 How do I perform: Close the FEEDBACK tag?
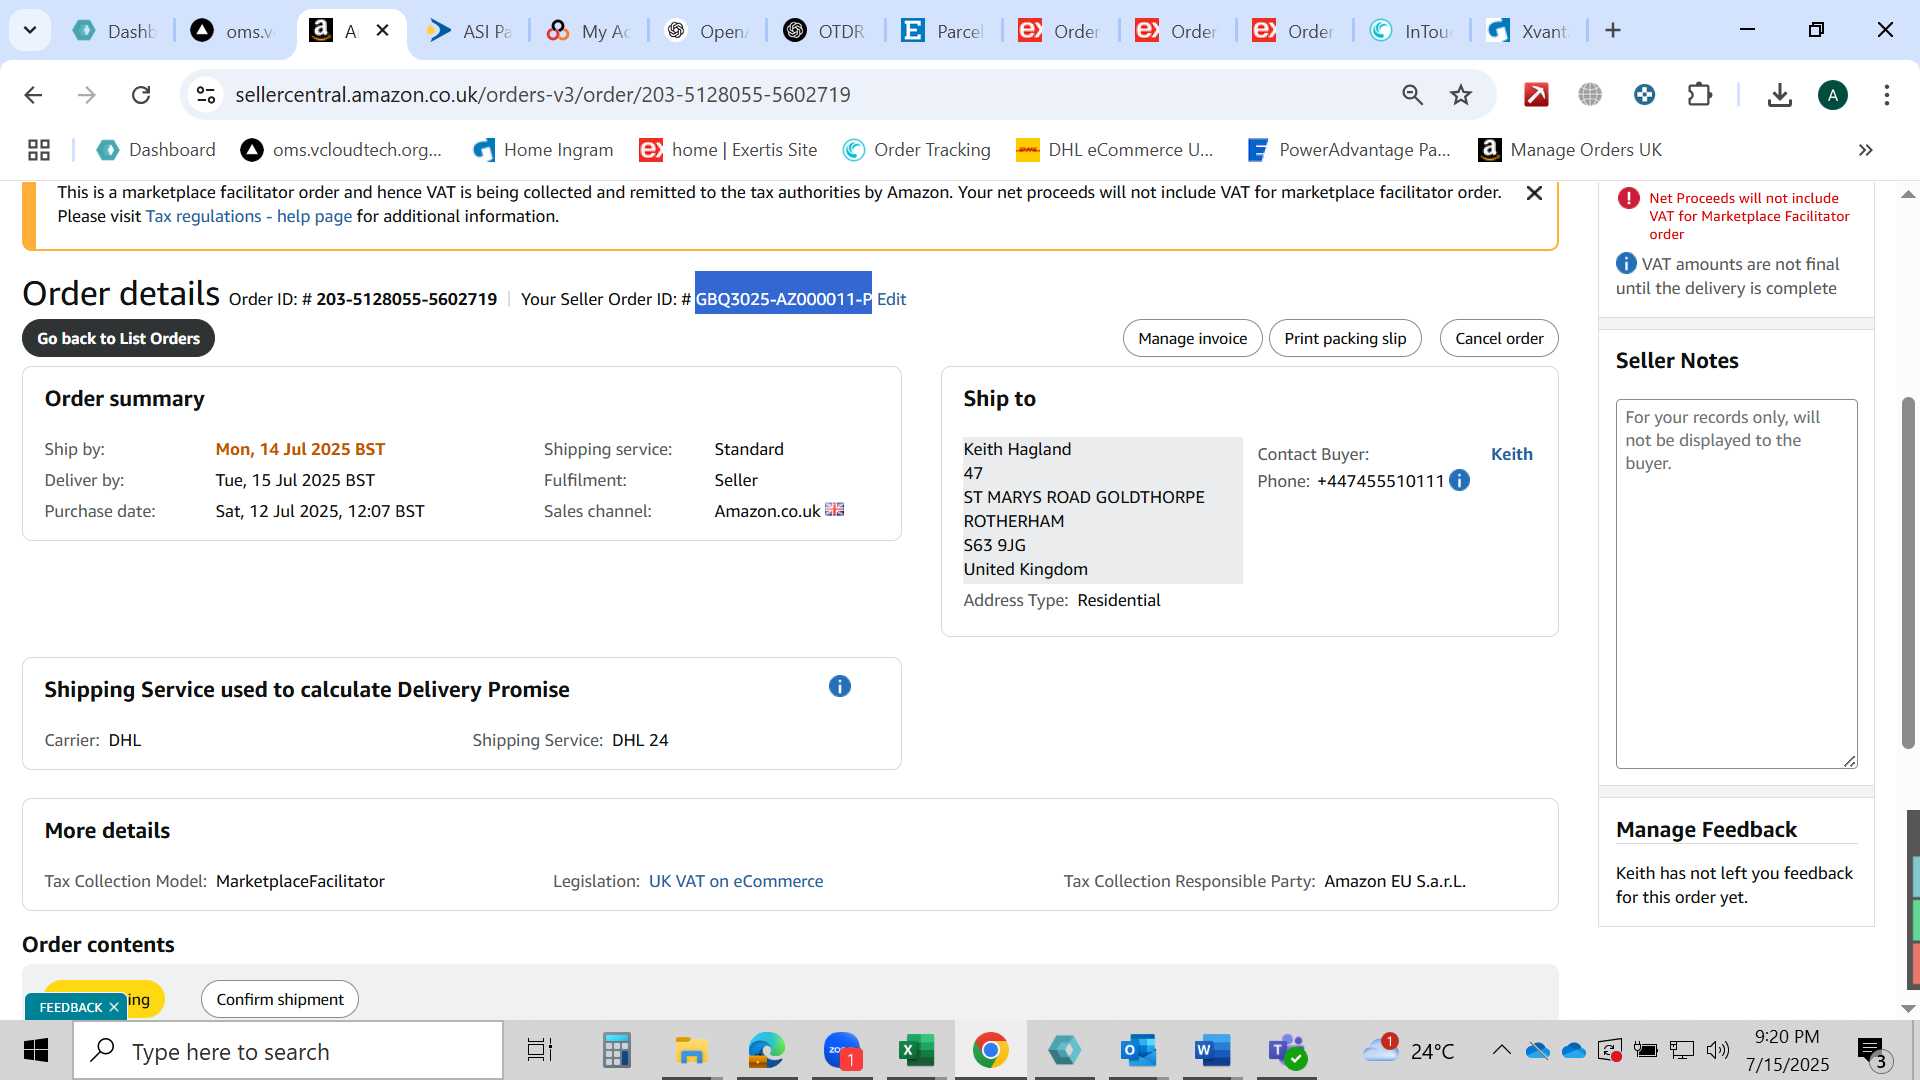pyautogui.click(x=114, y=1007)
